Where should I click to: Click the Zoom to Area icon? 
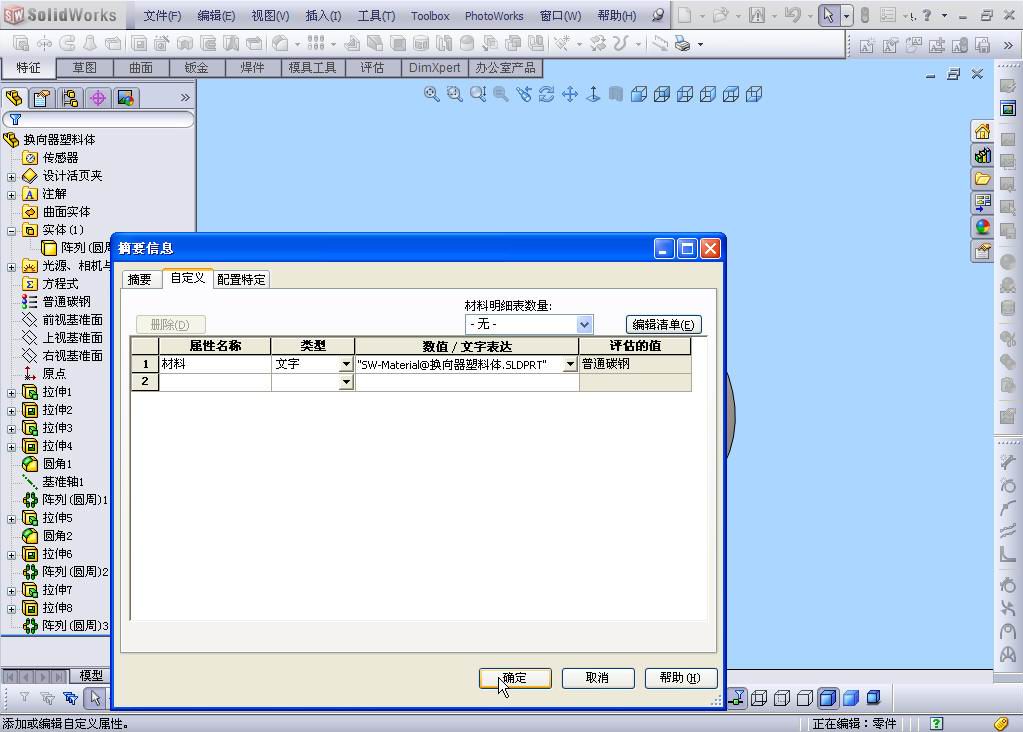tap(455, 94)
